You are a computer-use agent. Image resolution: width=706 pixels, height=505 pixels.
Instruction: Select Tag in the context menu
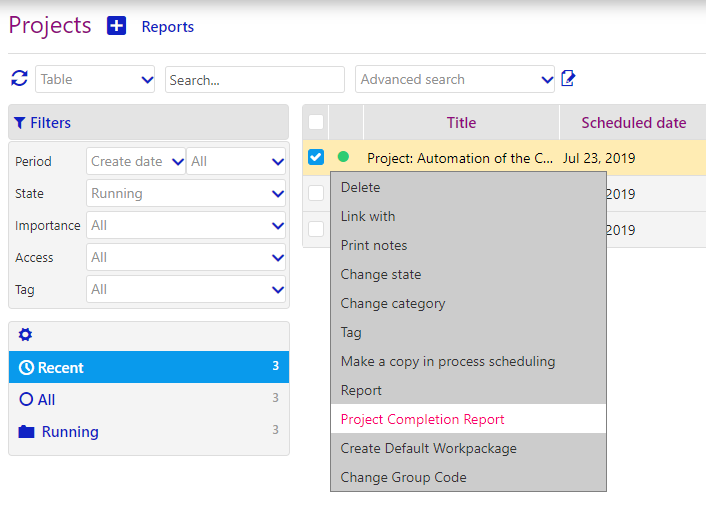tap(468, 332)
